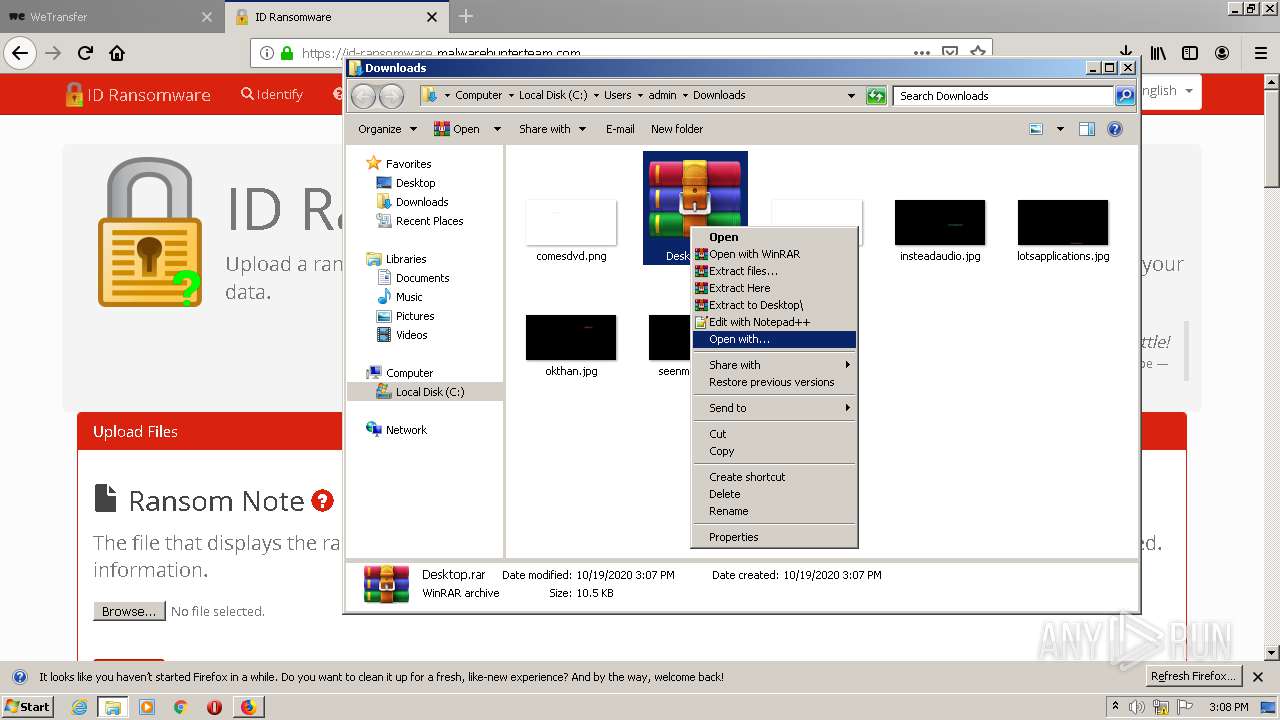This screenshot has width=1280, height=720.
Task: Click the Windows Start button
Action: [28, 706]
